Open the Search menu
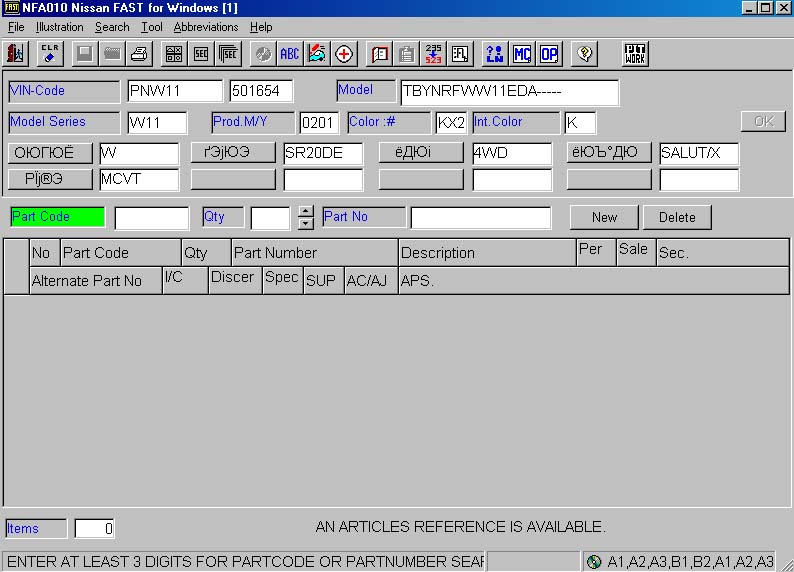 (x=112, y=27)
